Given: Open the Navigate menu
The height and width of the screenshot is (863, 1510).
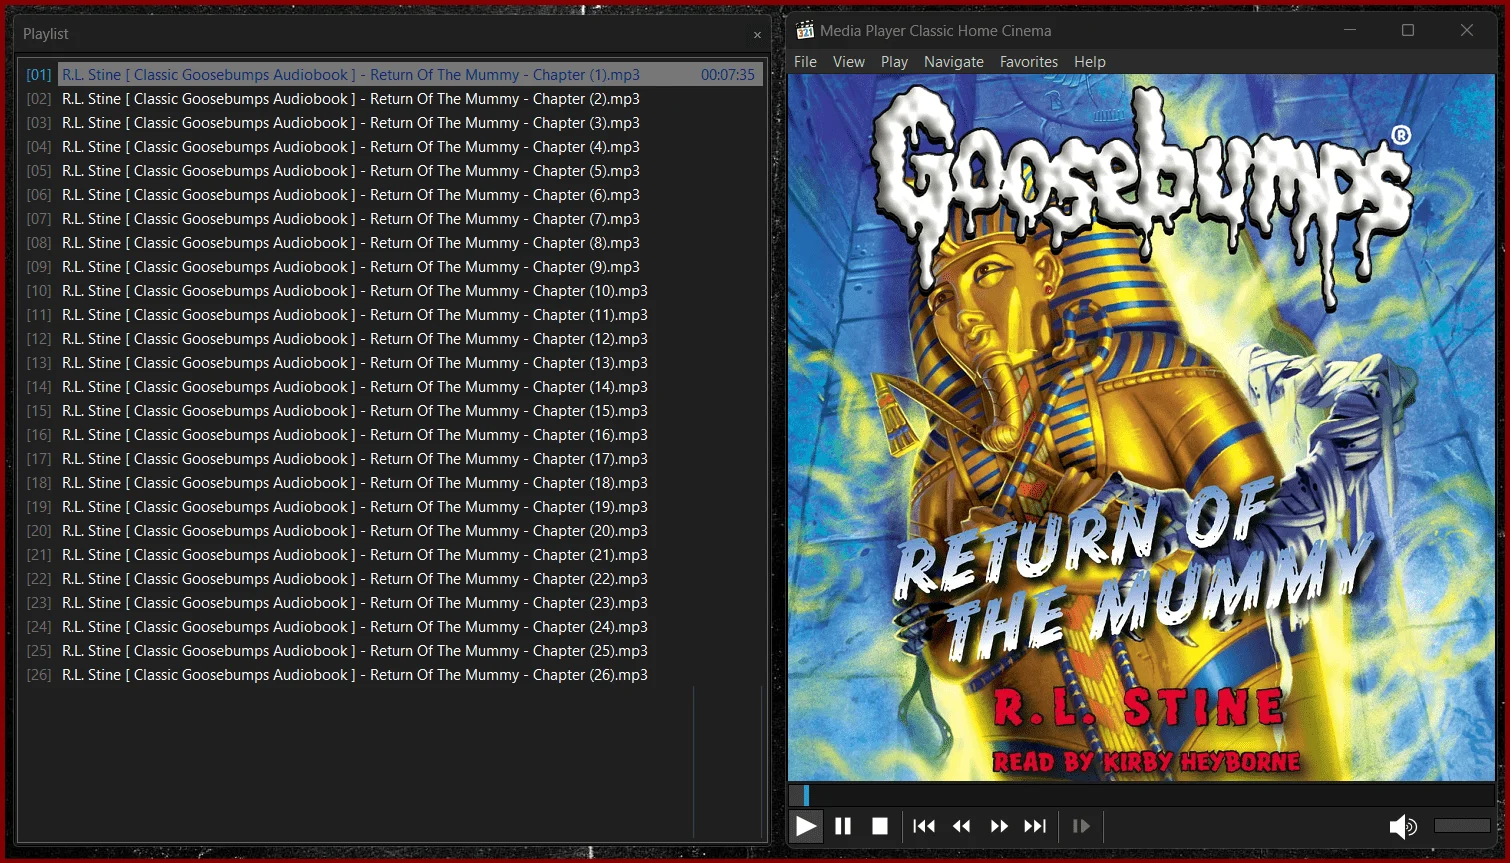Looking at the screenshot, I should coord(954,62).
